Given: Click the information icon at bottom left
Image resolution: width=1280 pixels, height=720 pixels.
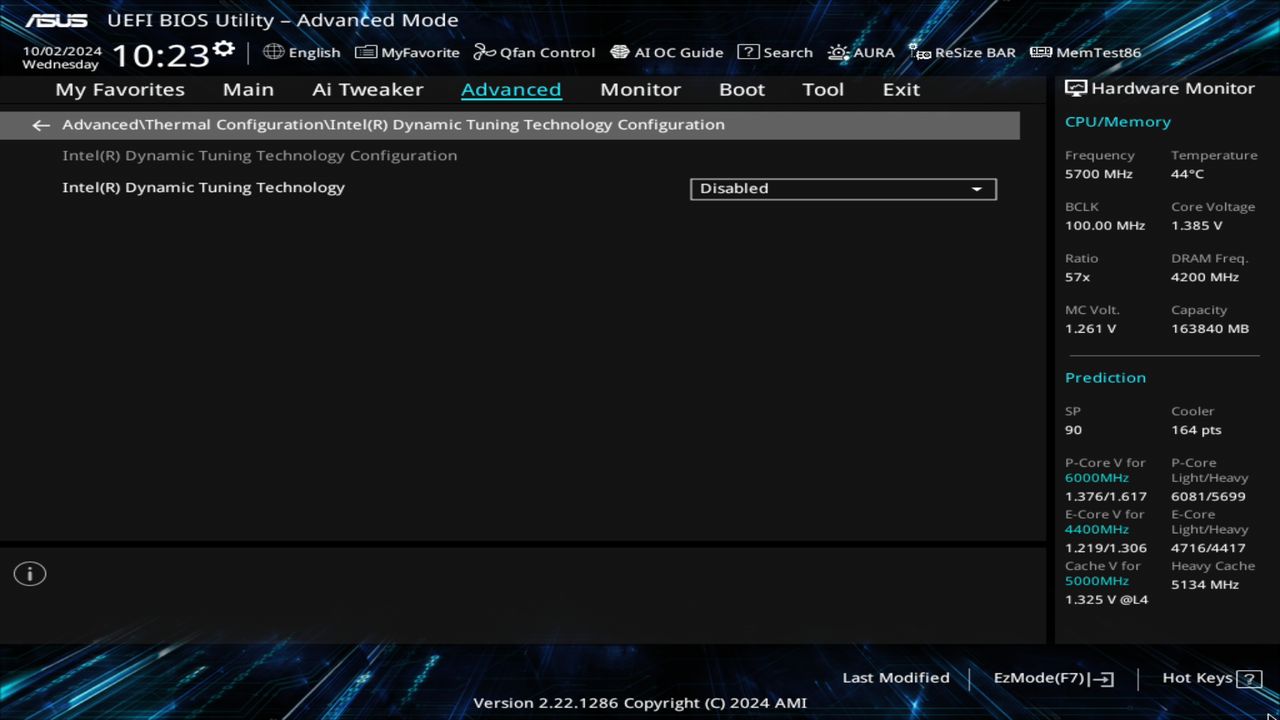Looking at the screenshot, I should 29,573.
